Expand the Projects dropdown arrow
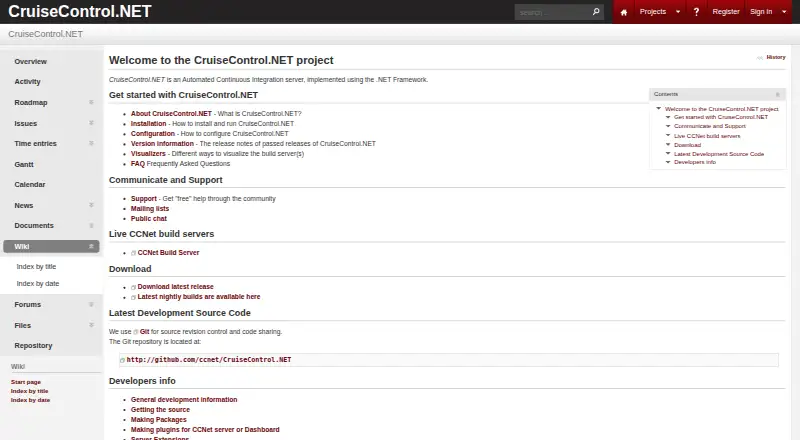Image resolution: width=800 pixels, height=440 pixels. pyautogui.click(x=678, y=12)
